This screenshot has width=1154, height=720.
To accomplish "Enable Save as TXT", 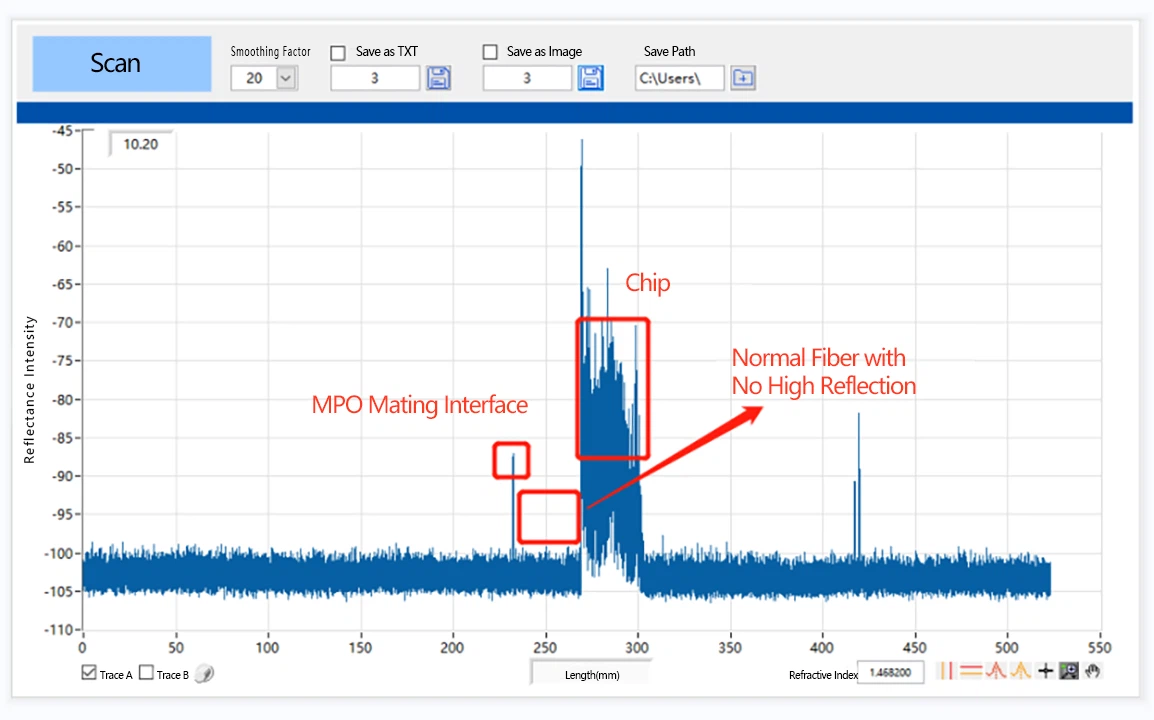I will (337, 51).
